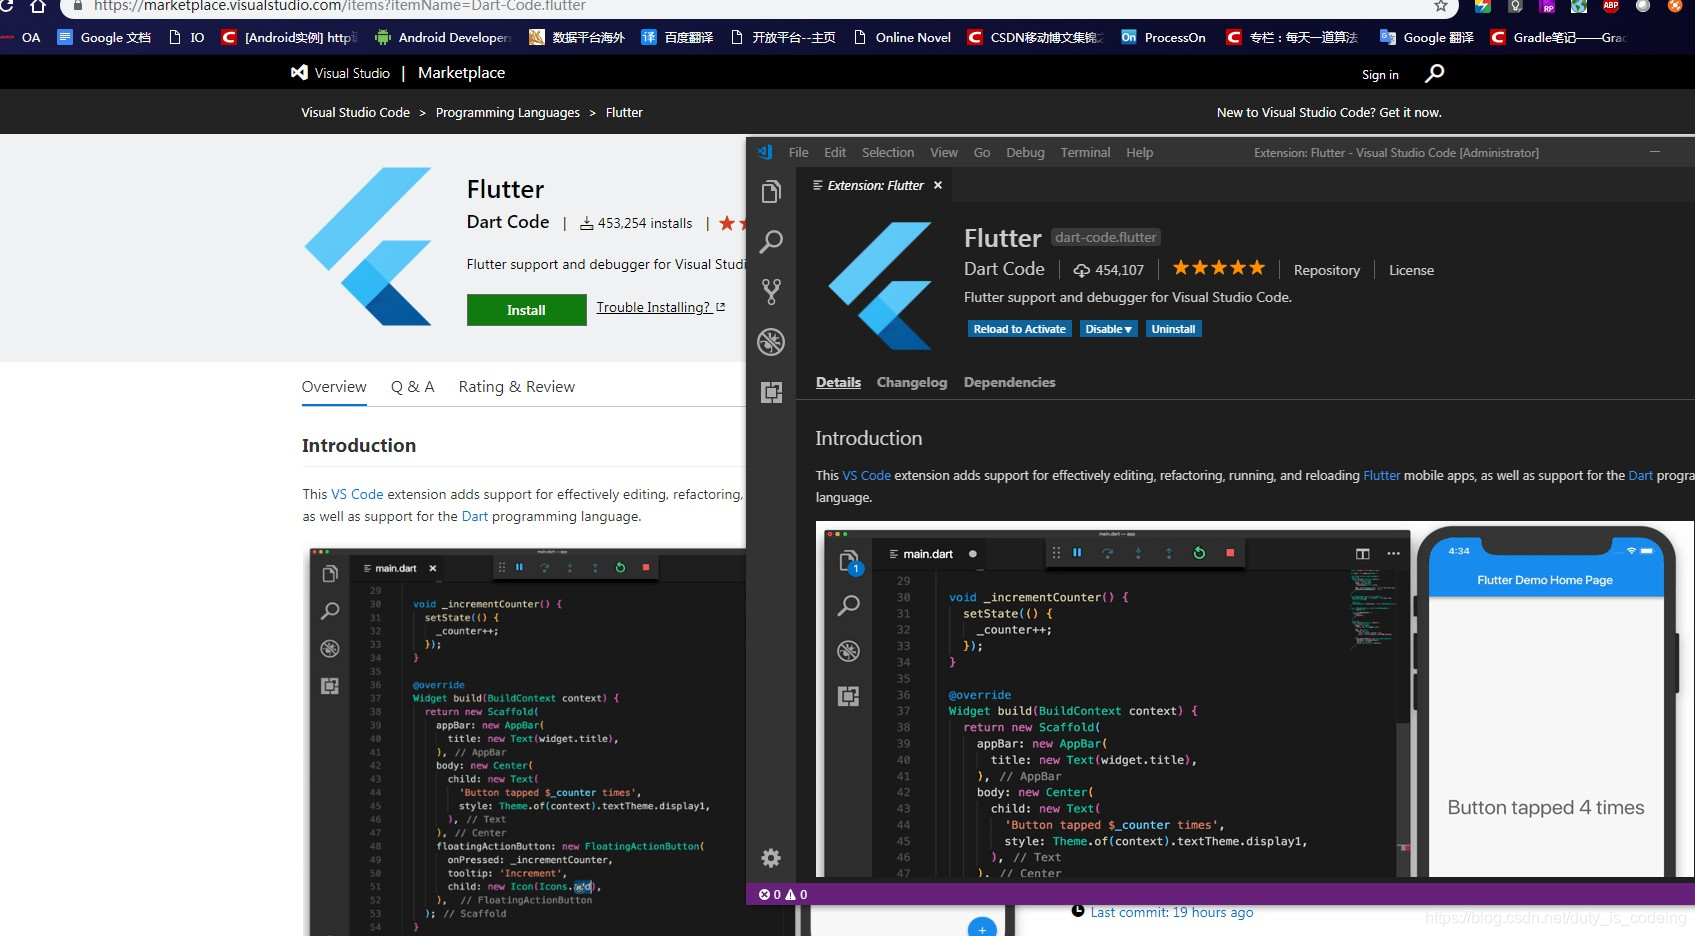Open the Google 翻译 bookmark

pos(1427,37)
